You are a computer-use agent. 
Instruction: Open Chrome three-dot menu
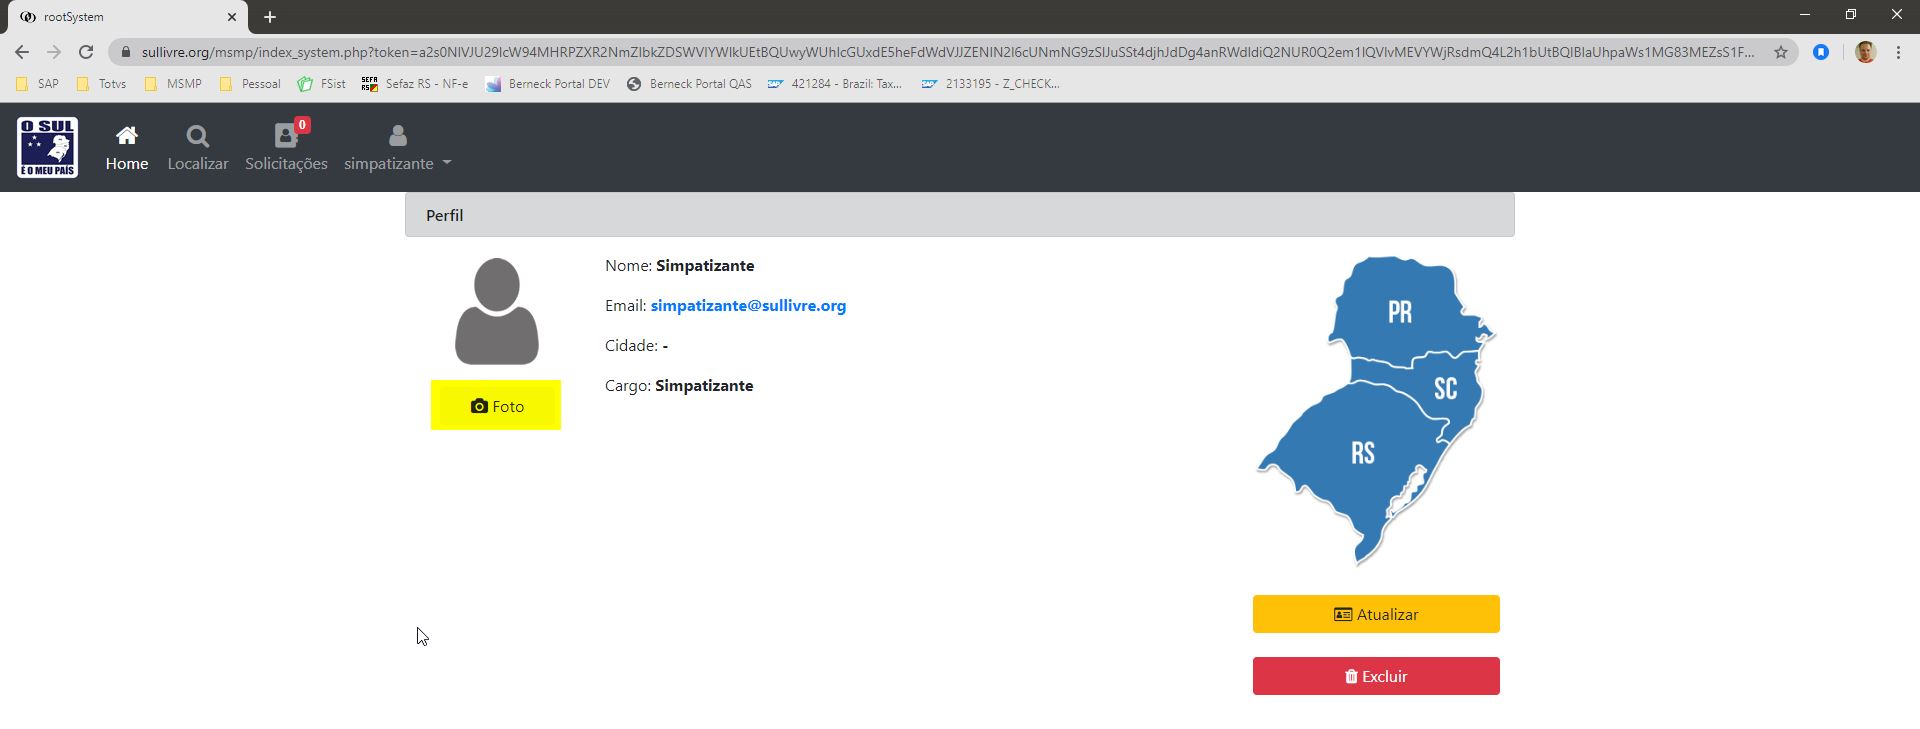click(1898, 52)
